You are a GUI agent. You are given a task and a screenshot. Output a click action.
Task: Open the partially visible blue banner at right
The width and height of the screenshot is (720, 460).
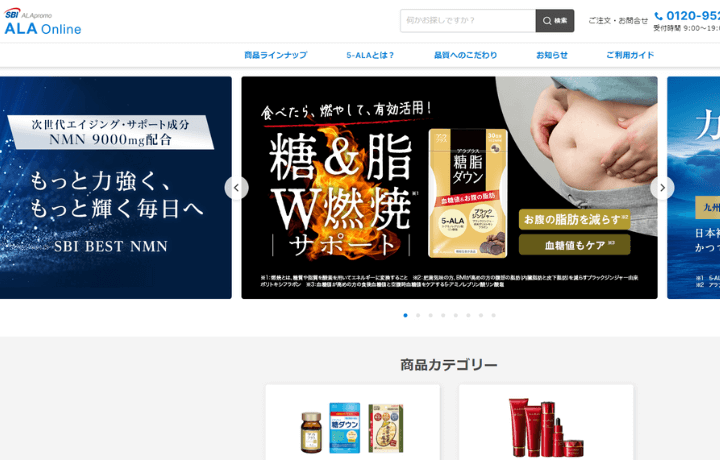[693, 188]
